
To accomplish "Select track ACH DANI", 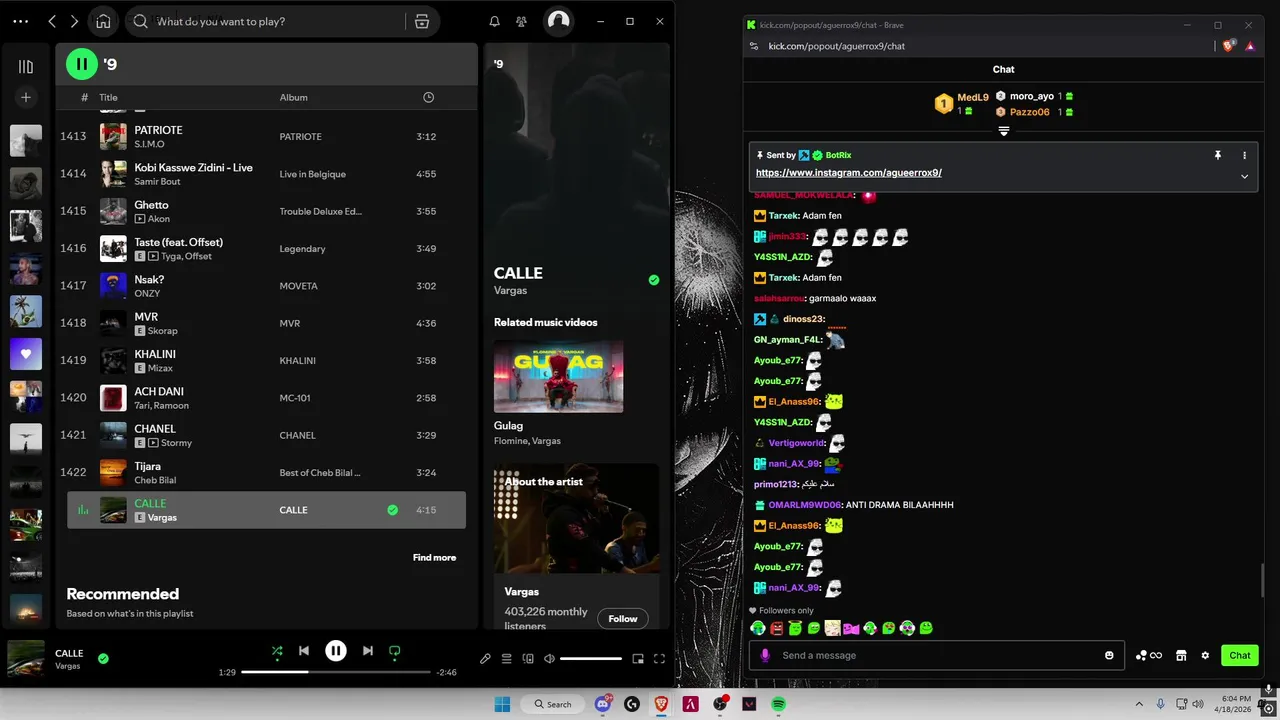I will click(x=266, y=398).
